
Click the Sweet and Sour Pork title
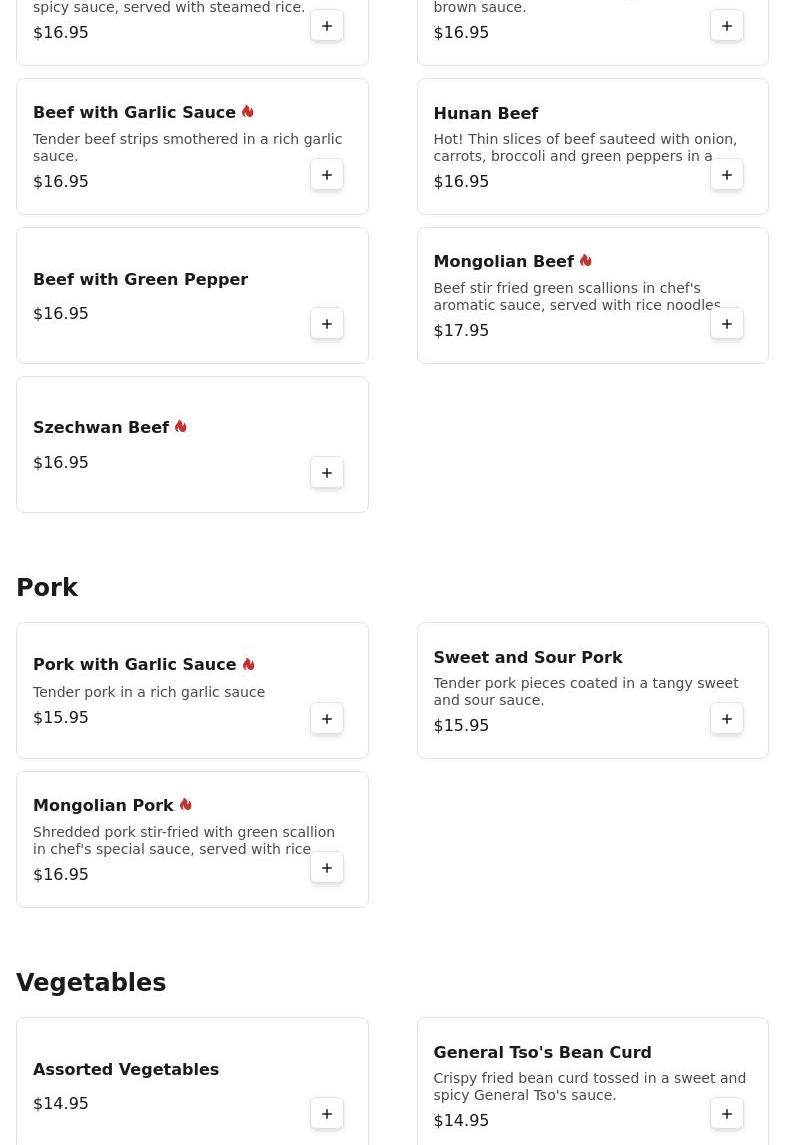click(527, 658)
